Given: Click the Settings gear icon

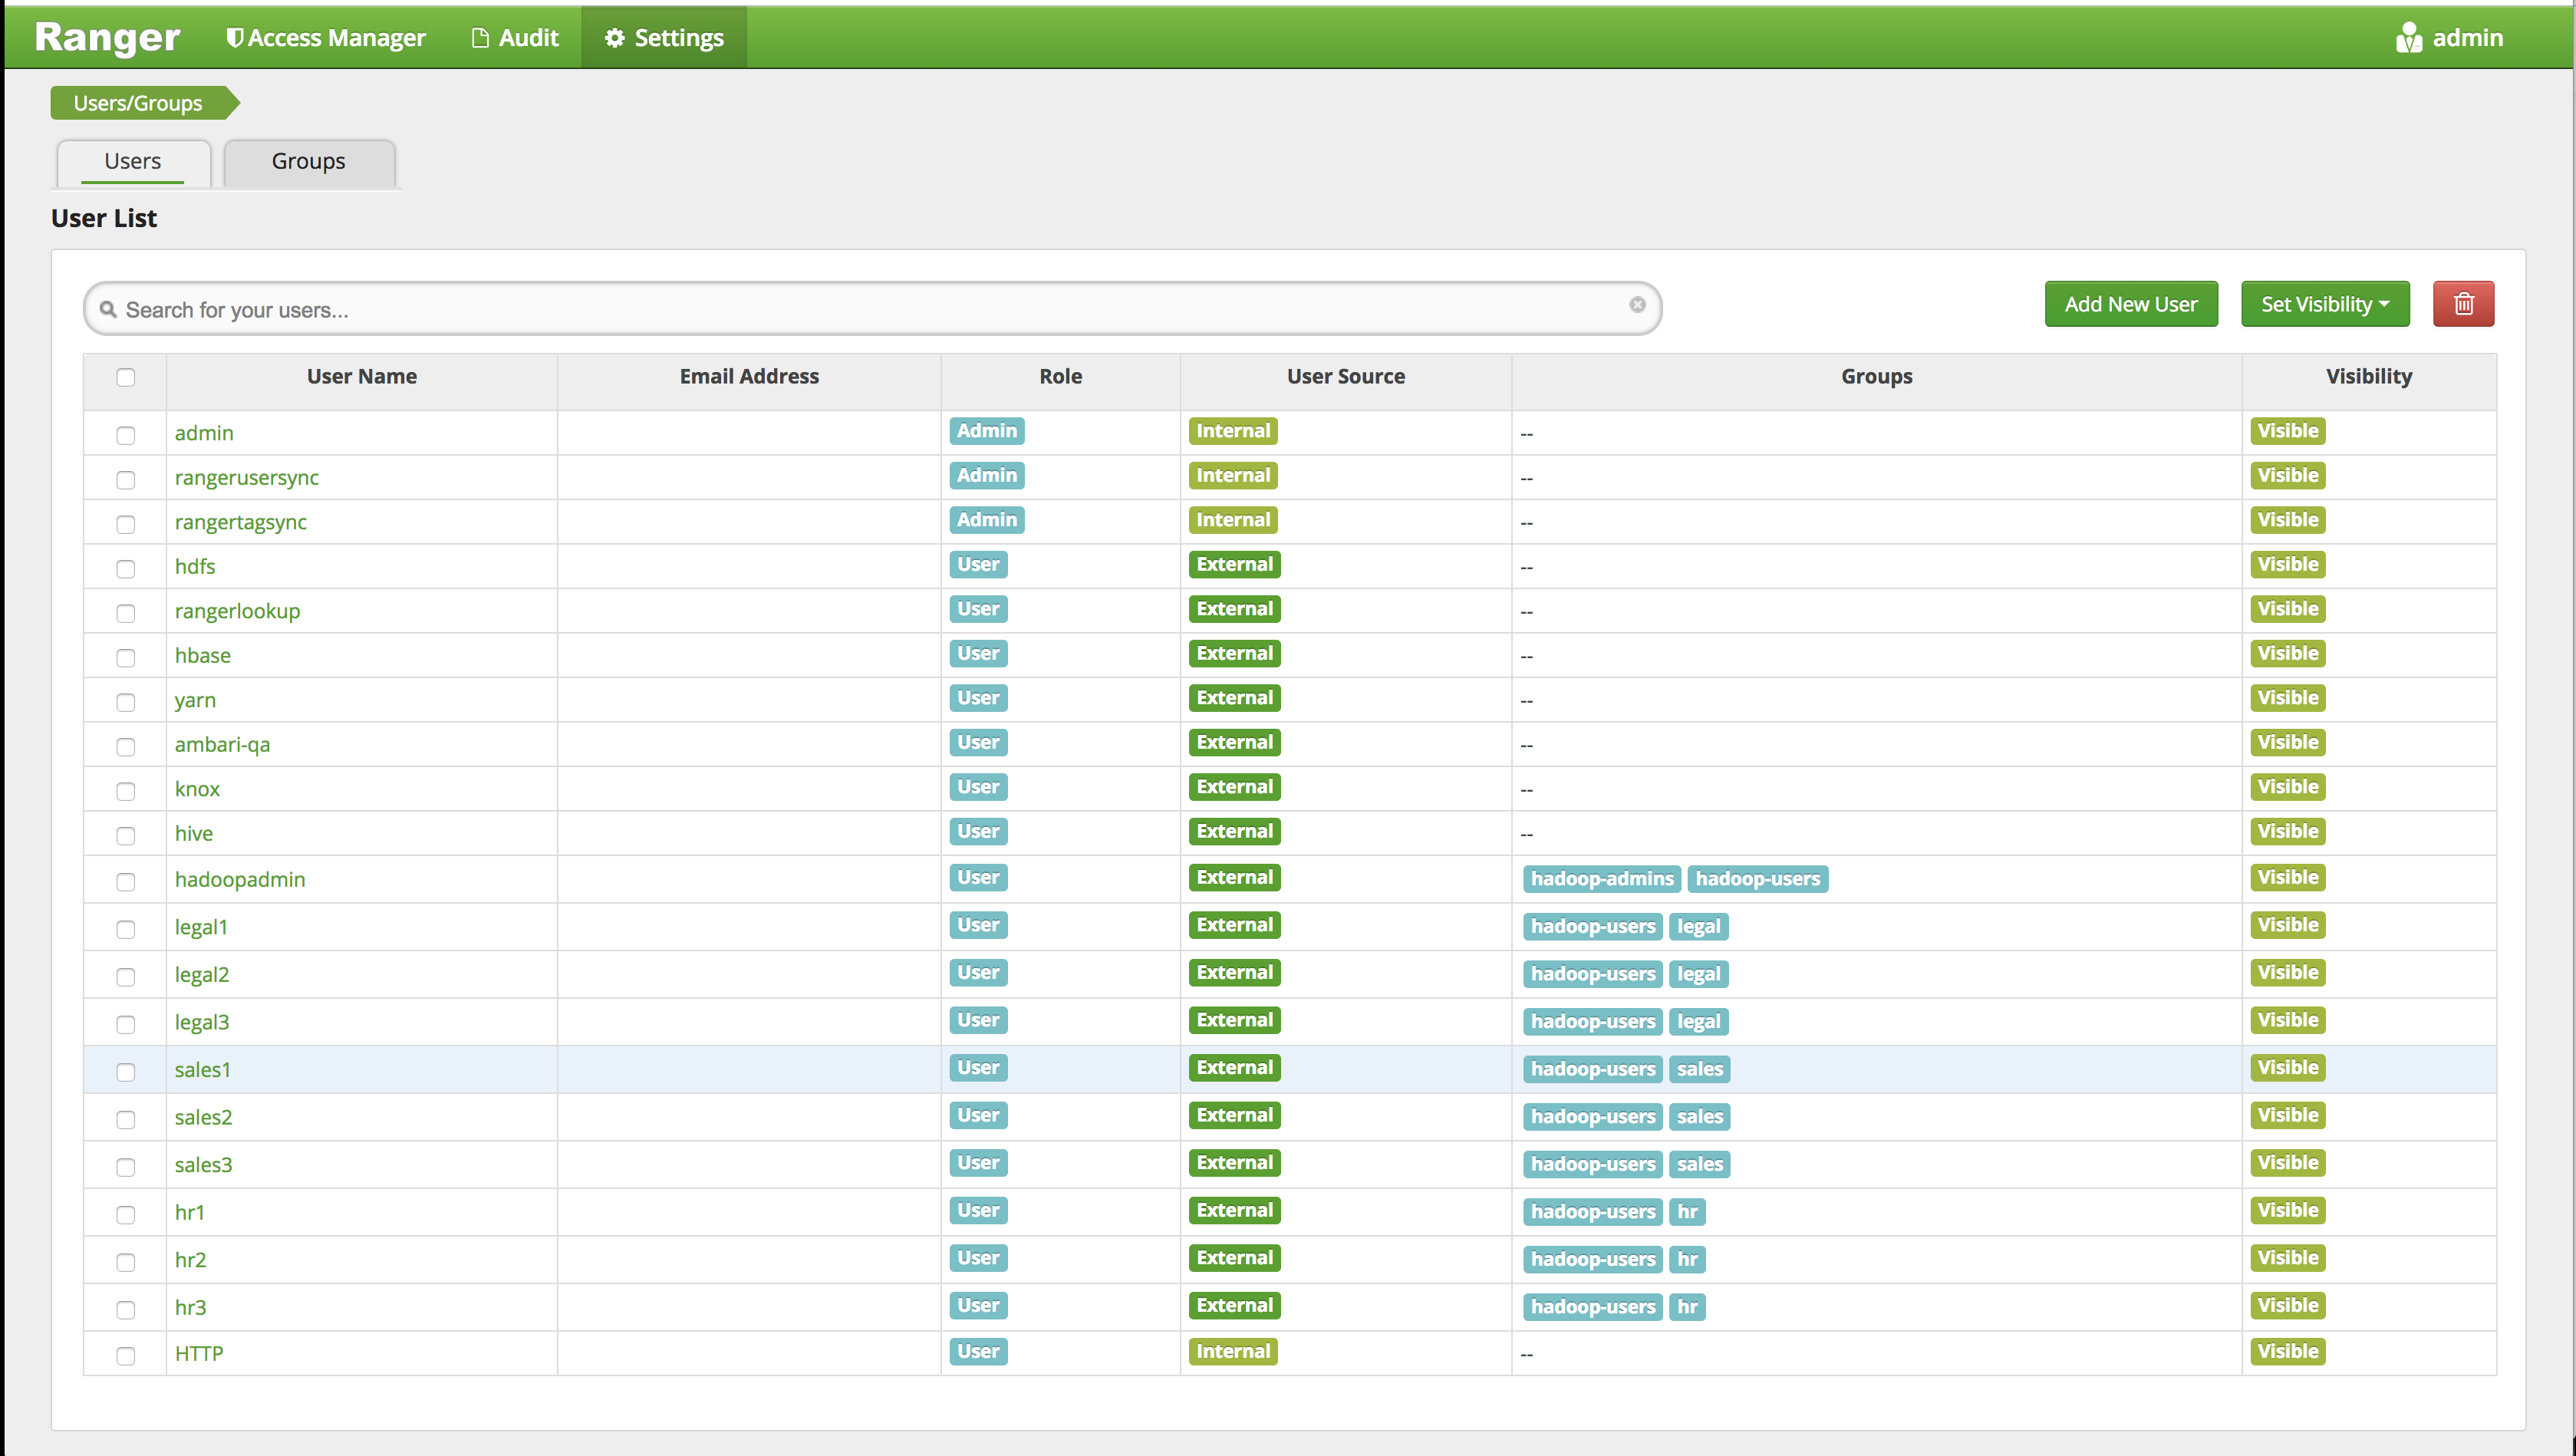Looking at the screenshot, I should (615, 38).
